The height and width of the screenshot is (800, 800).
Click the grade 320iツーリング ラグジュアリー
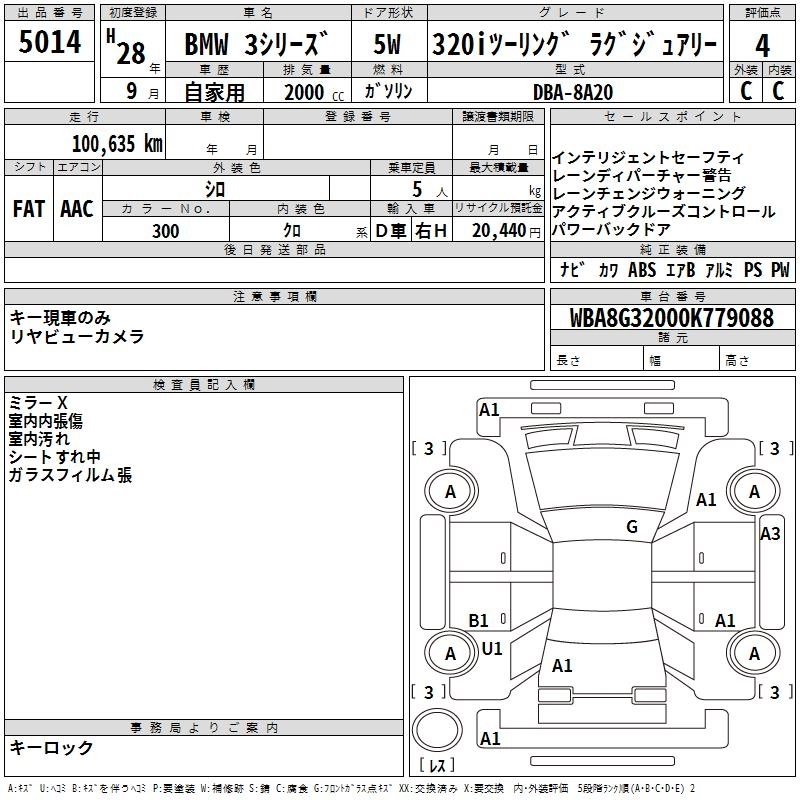(x=574, y=44)
